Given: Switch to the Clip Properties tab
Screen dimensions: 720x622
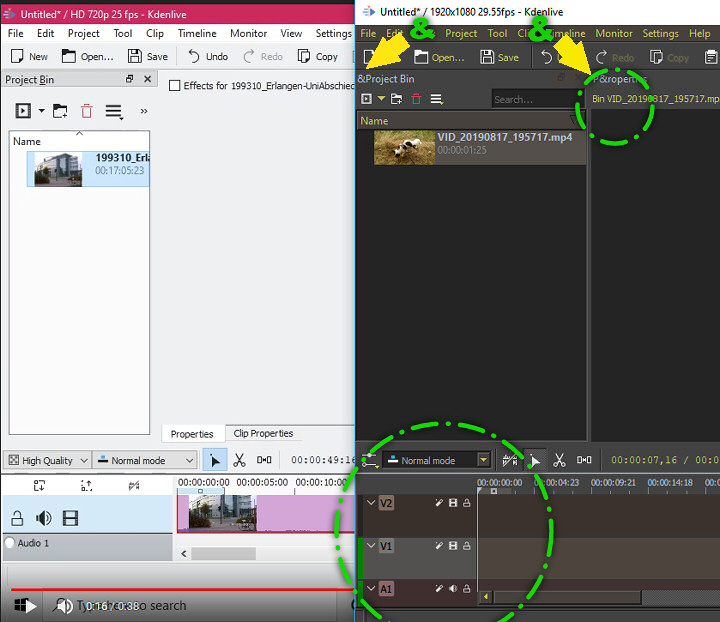Looking at the screenshot, I should click(x=263, y=433).
